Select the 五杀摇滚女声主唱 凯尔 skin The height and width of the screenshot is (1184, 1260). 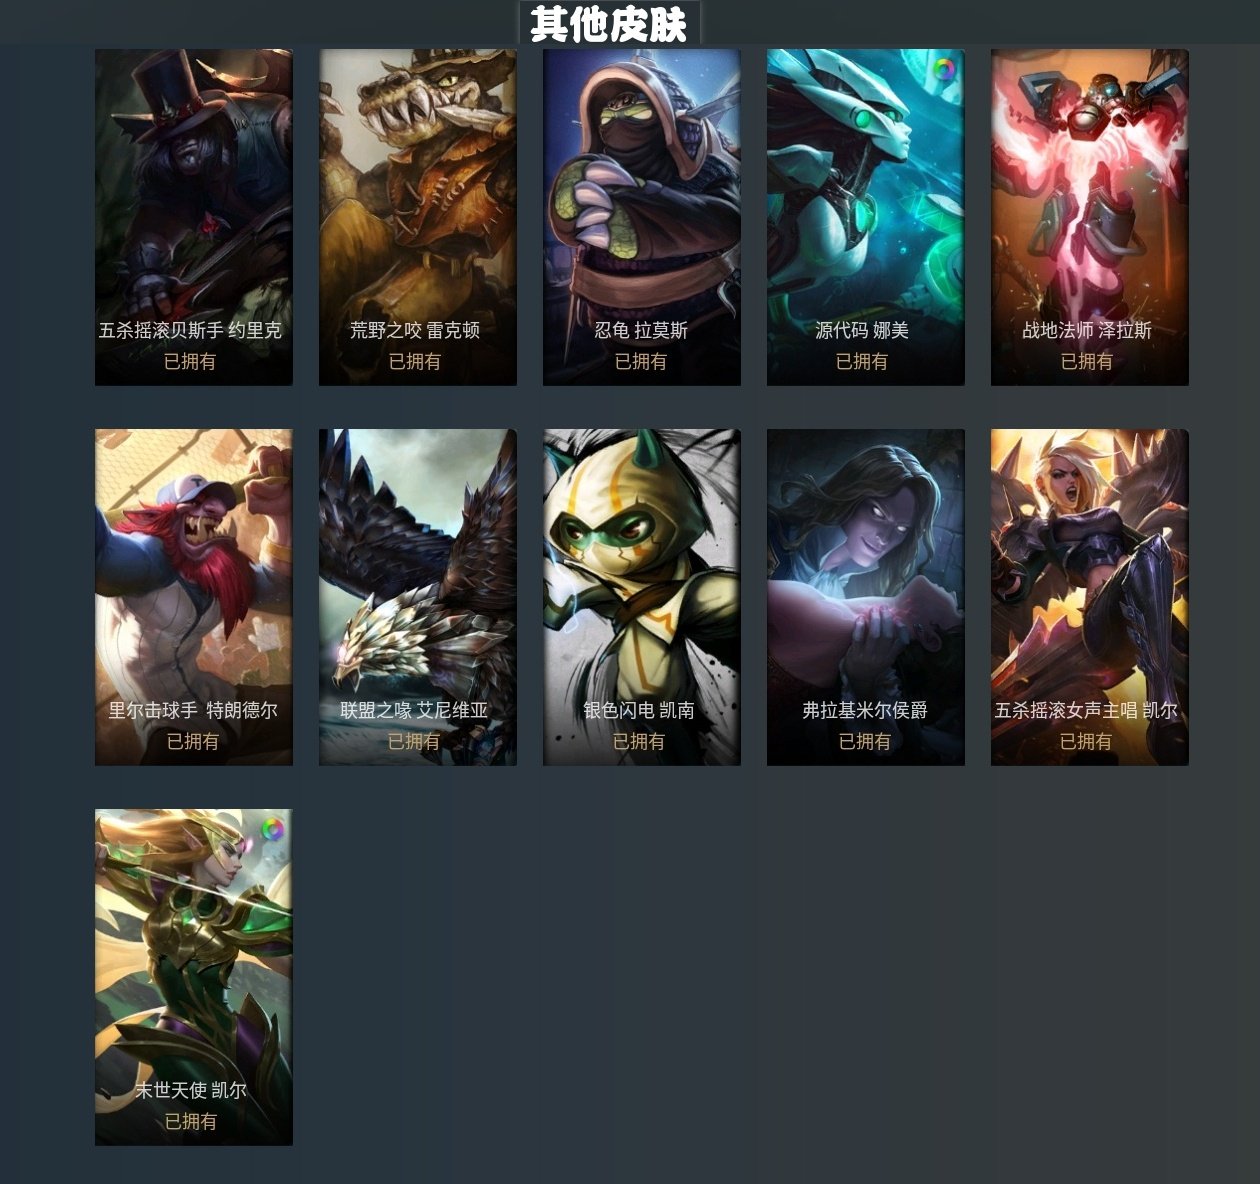[1090, 597]
